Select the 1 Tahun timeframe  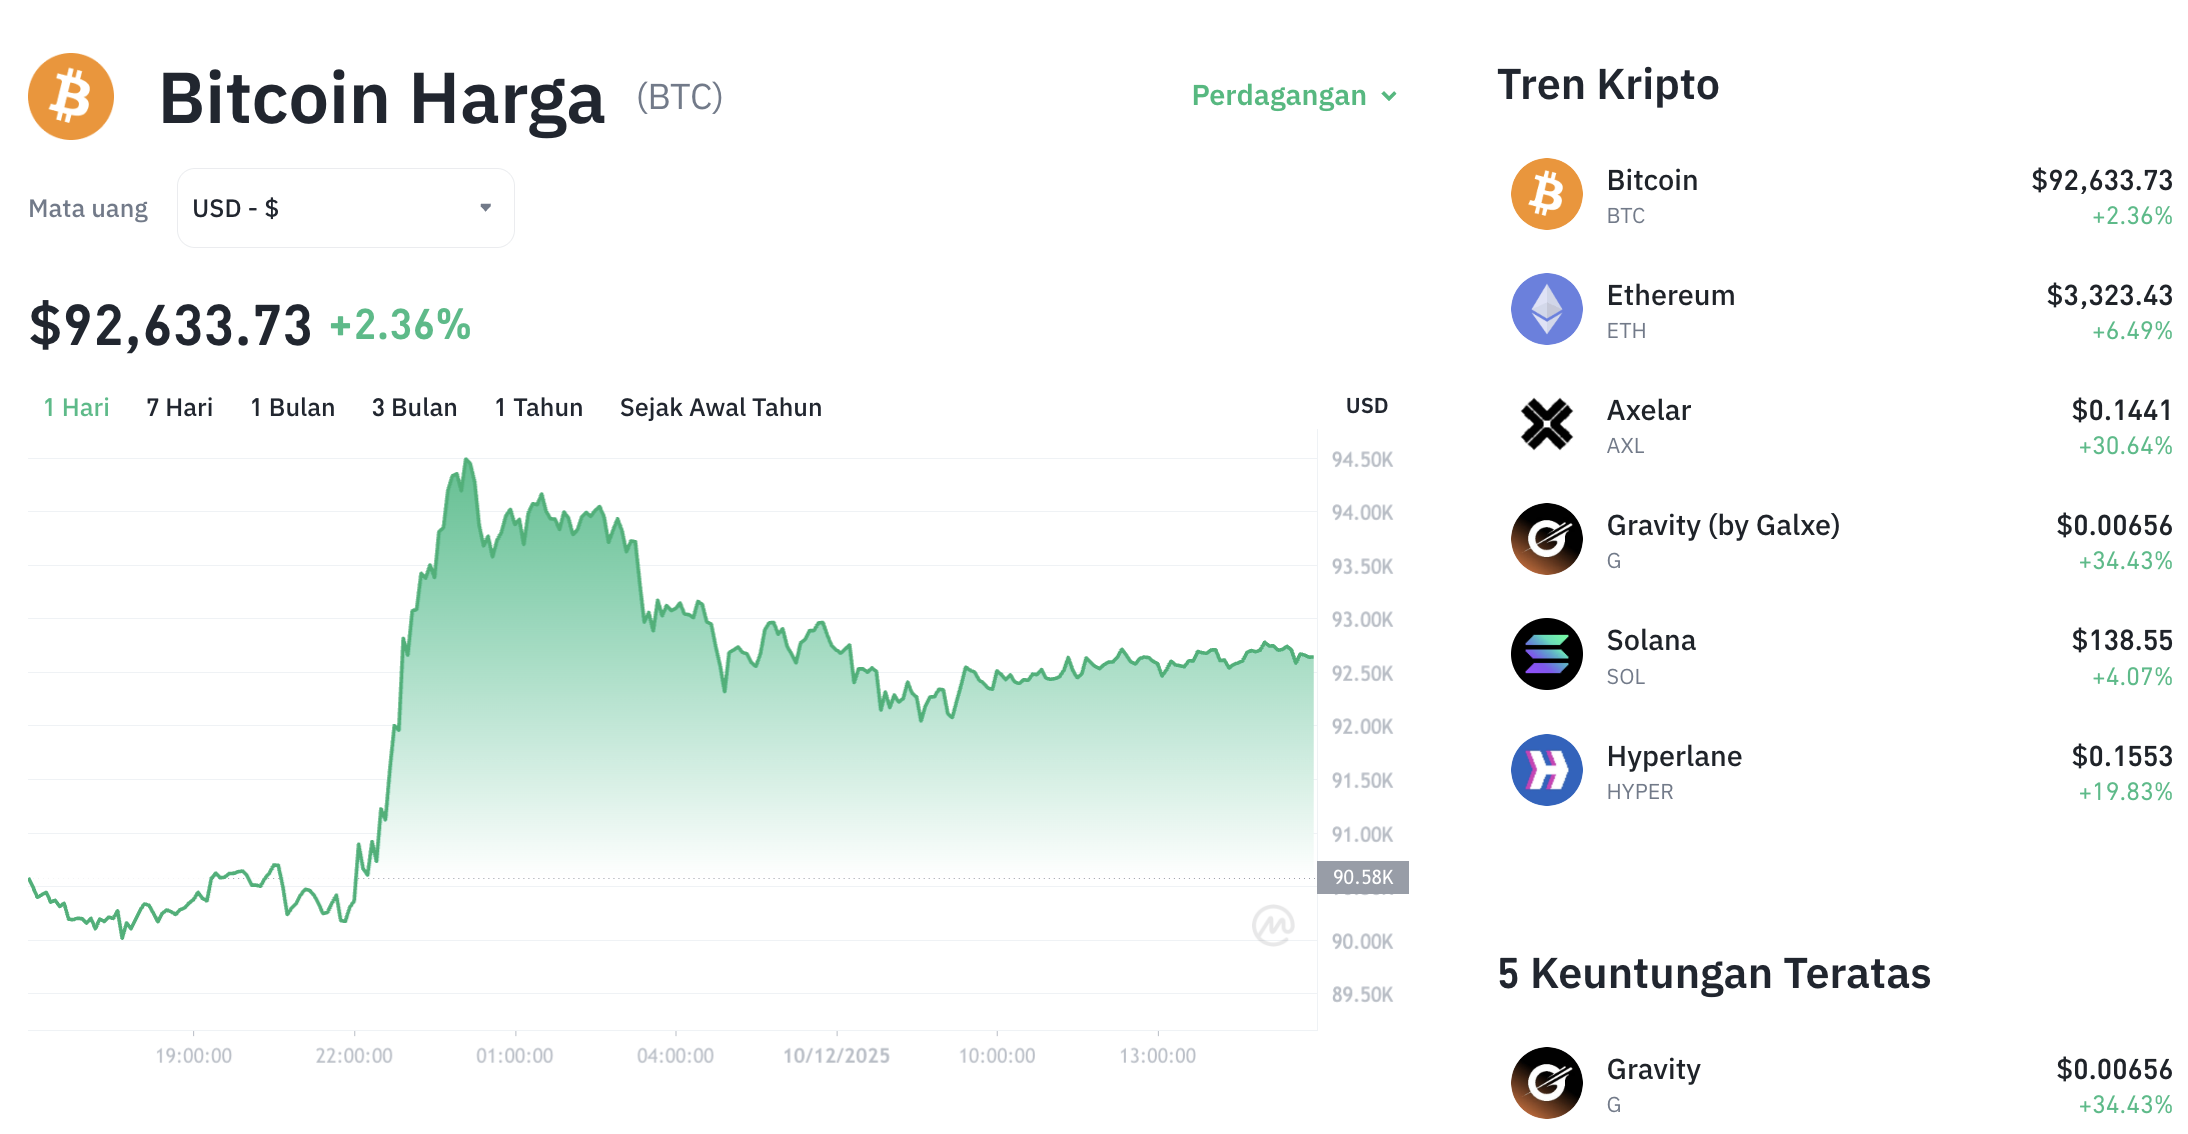click(x=538, y=406)
